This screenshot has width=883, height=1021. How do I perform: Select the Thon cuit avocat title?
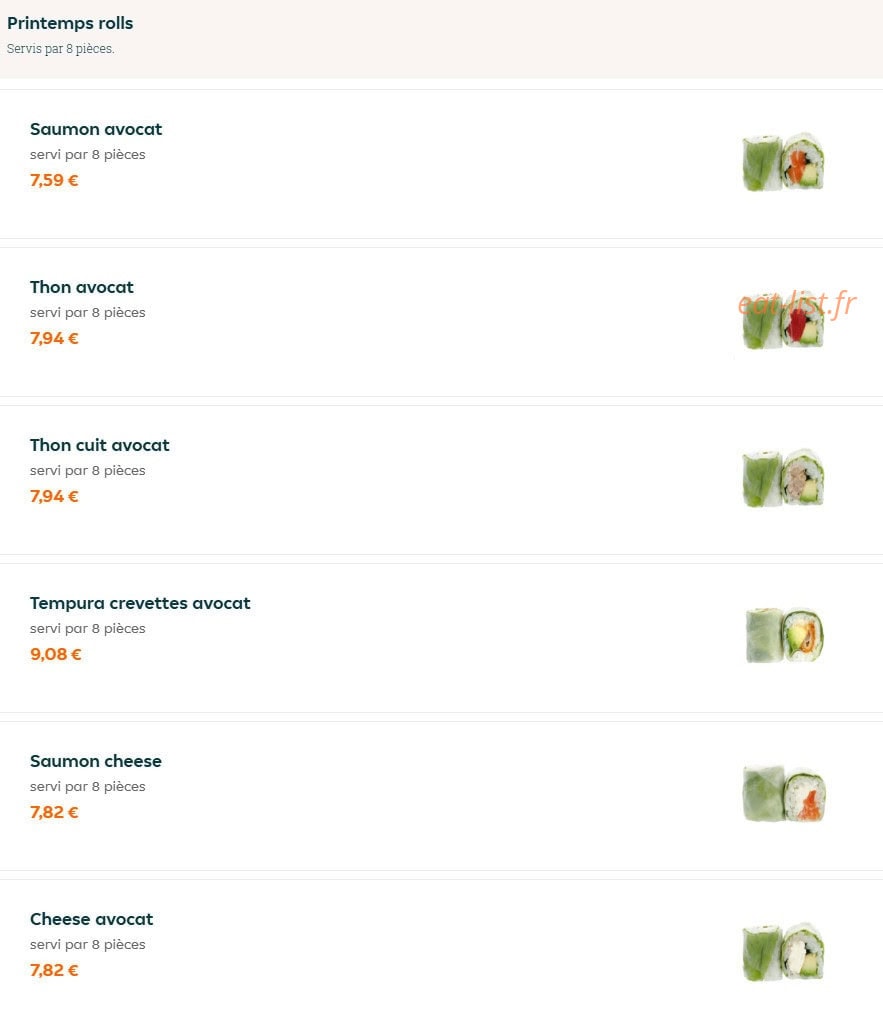coord(100,445)
